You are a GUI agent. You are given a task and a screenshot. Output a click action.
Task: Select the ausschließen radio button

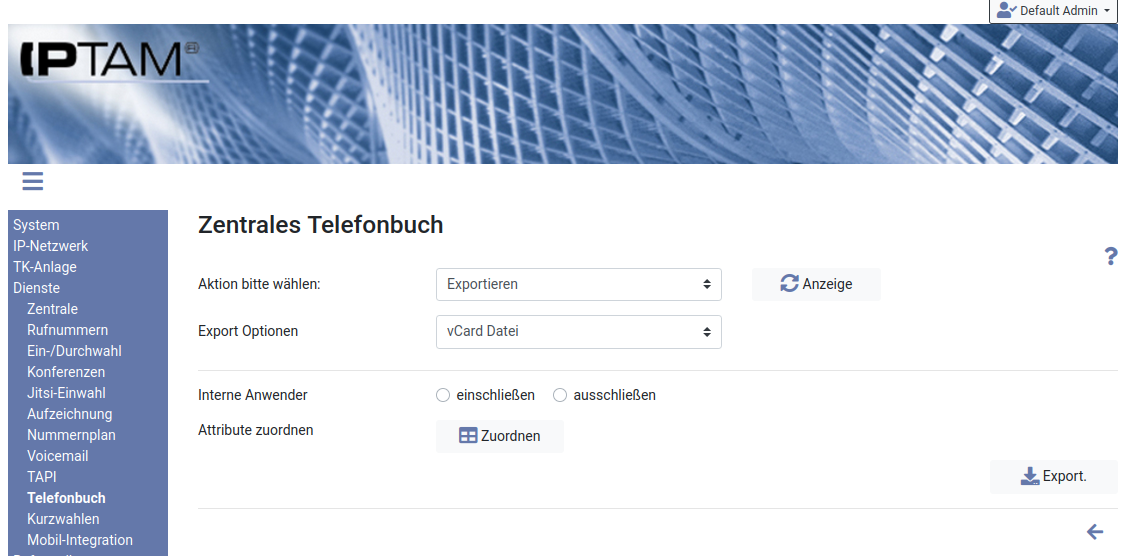click(560, 395)
